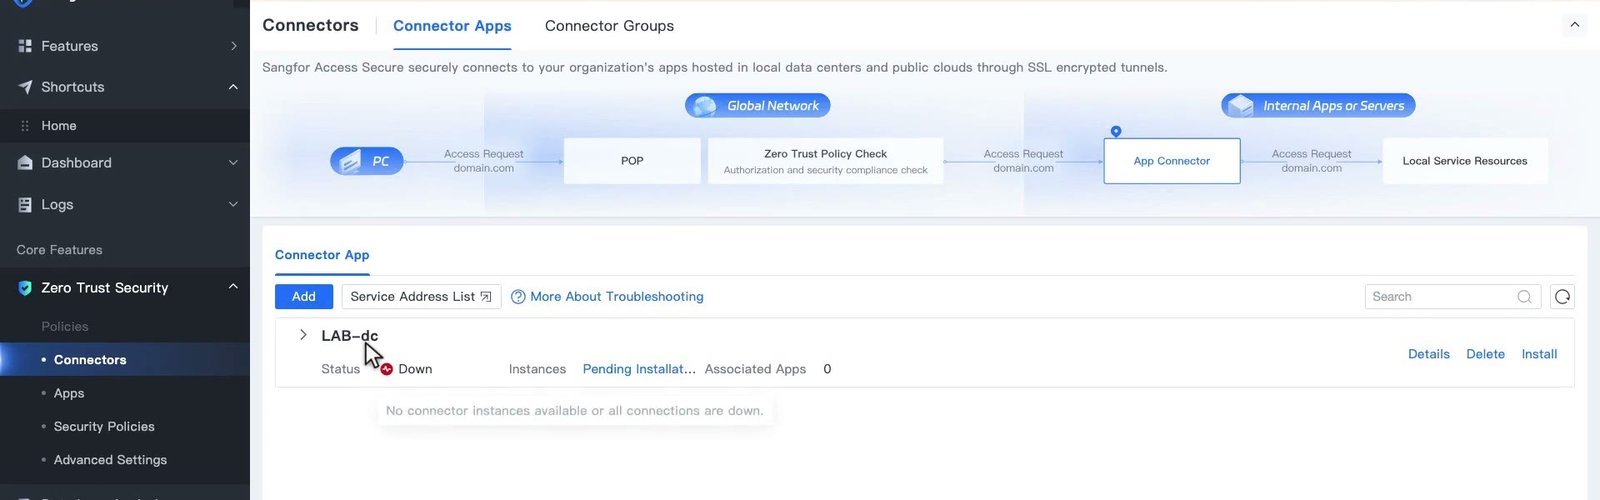Image resolution: width=1600 pixels, height=500 pixels.
Task: Click the Zero Trust Security shield icon
Action: tap(25, 288)
